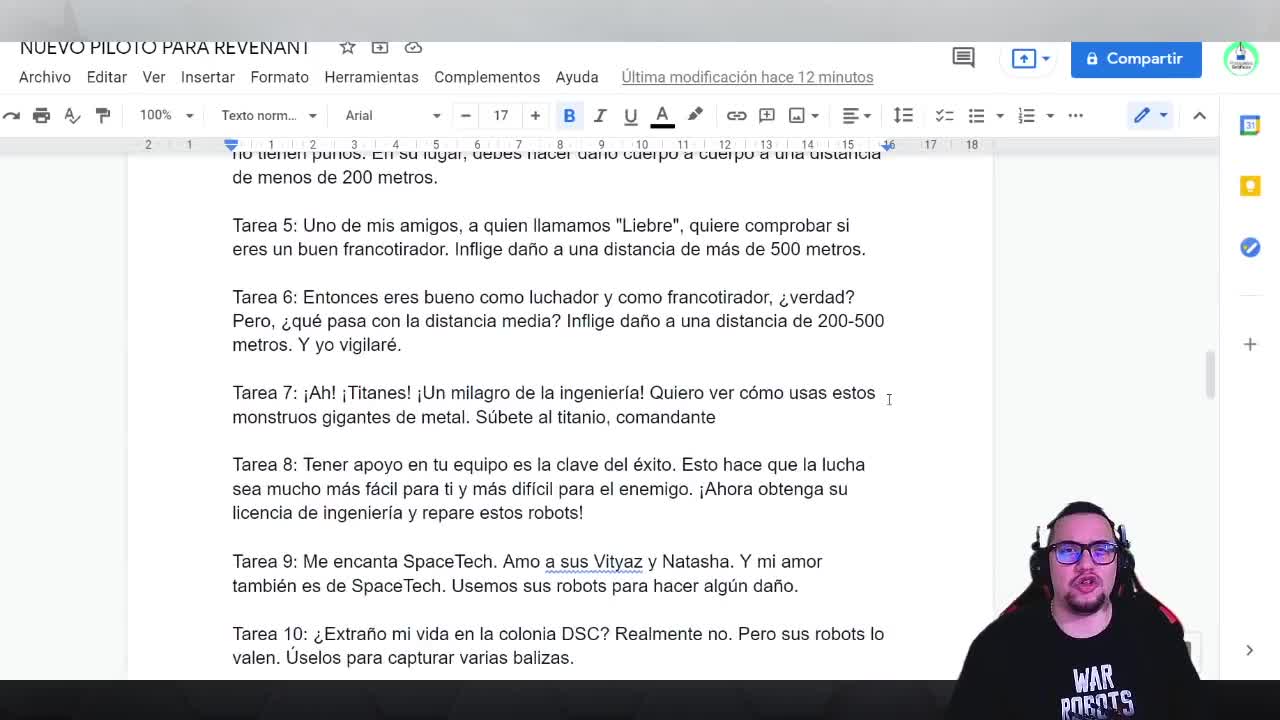Select the paint format roller icon

(103, 116)
